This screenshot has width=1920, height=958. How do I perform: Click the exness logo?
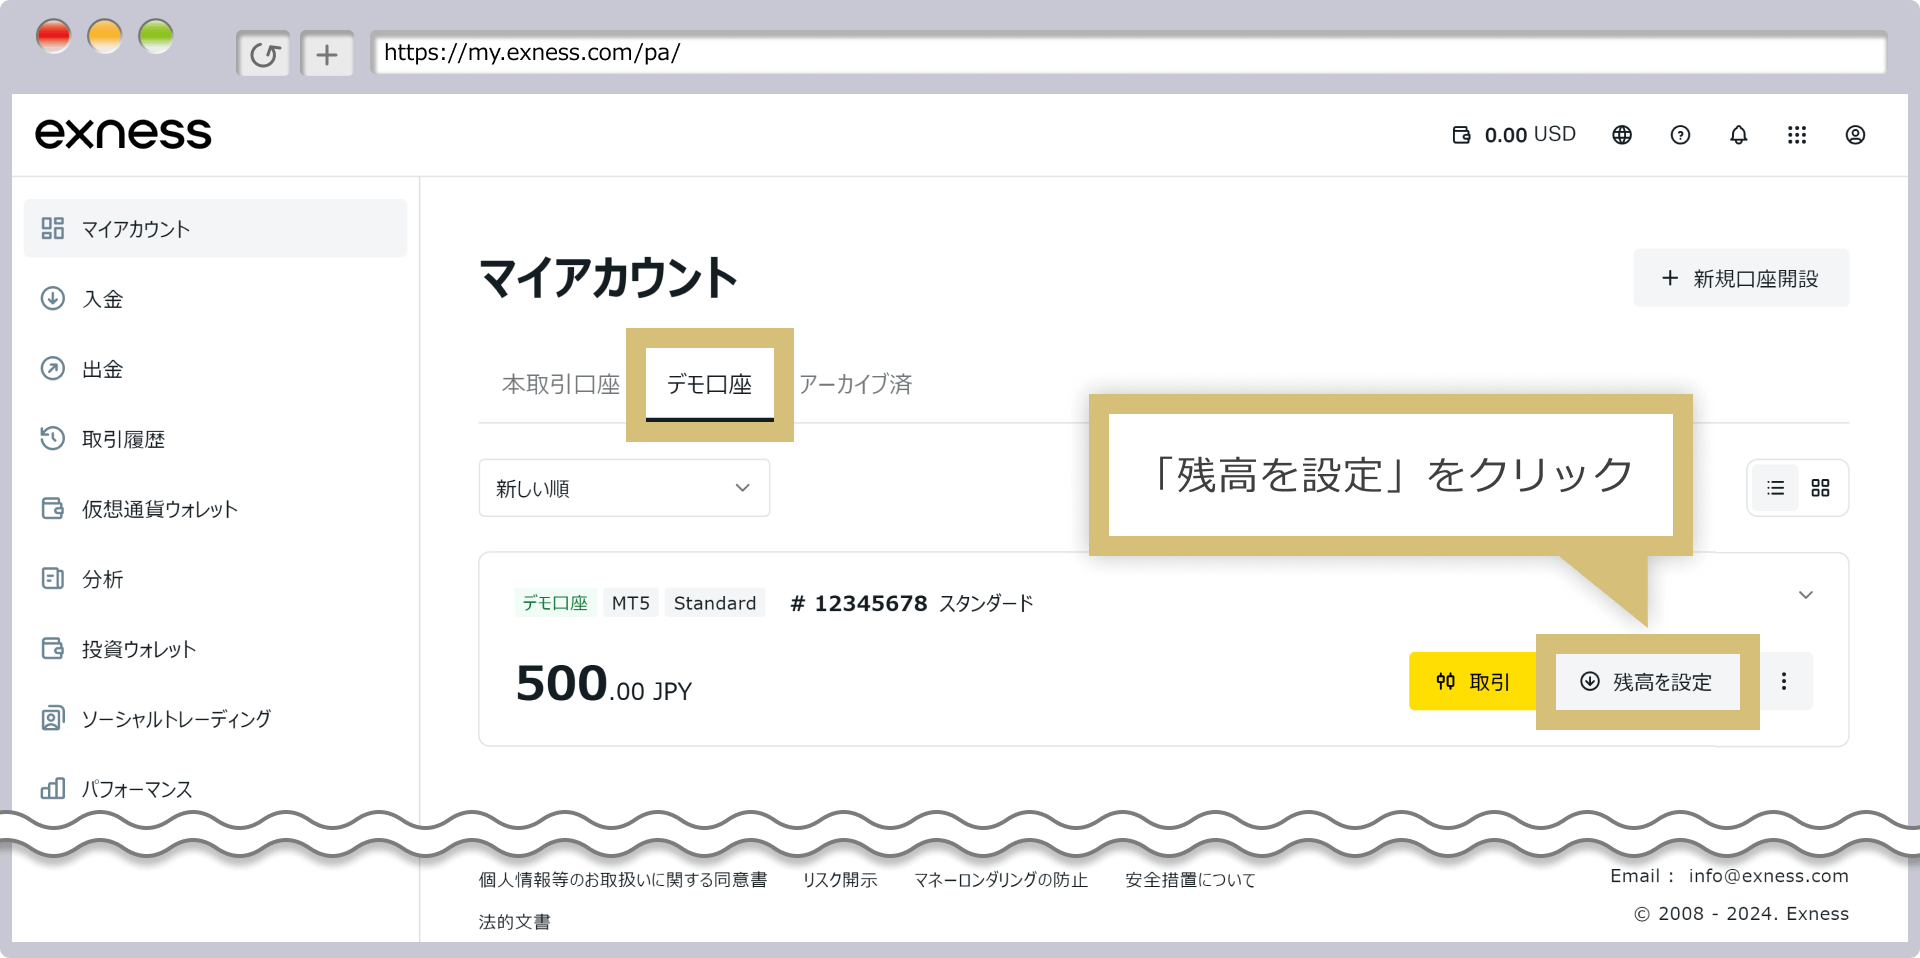click(x=123, y=134)
